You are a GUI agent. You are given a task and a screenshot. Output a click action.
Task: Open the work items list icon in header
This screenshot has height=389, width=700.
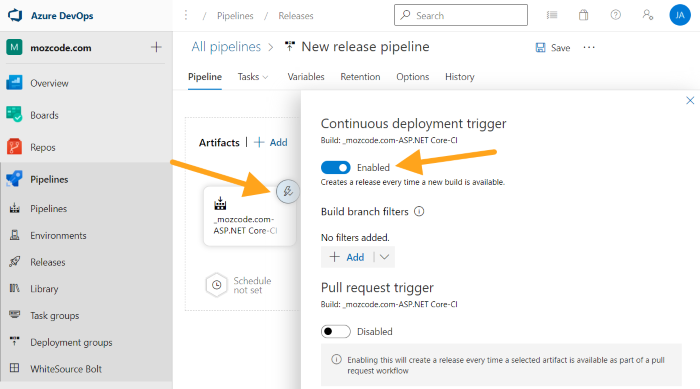pos(552,15)
